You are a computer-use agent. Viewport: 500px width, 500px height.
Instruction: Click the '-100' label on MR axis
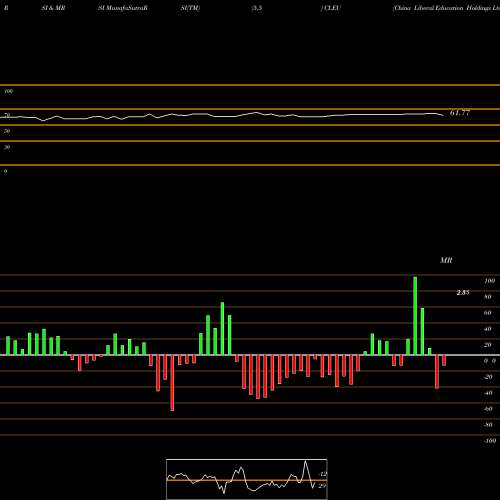click(x=489, y=441)
